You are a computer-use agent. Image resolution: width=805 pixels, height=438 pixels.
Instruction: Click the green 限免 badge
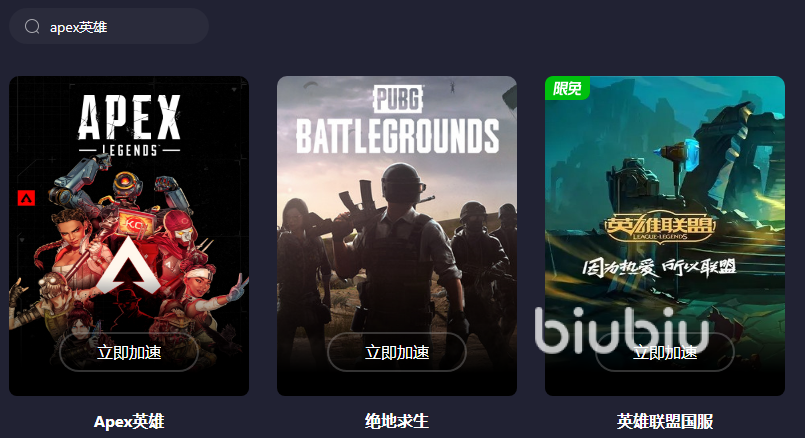(x=567, y=88)
